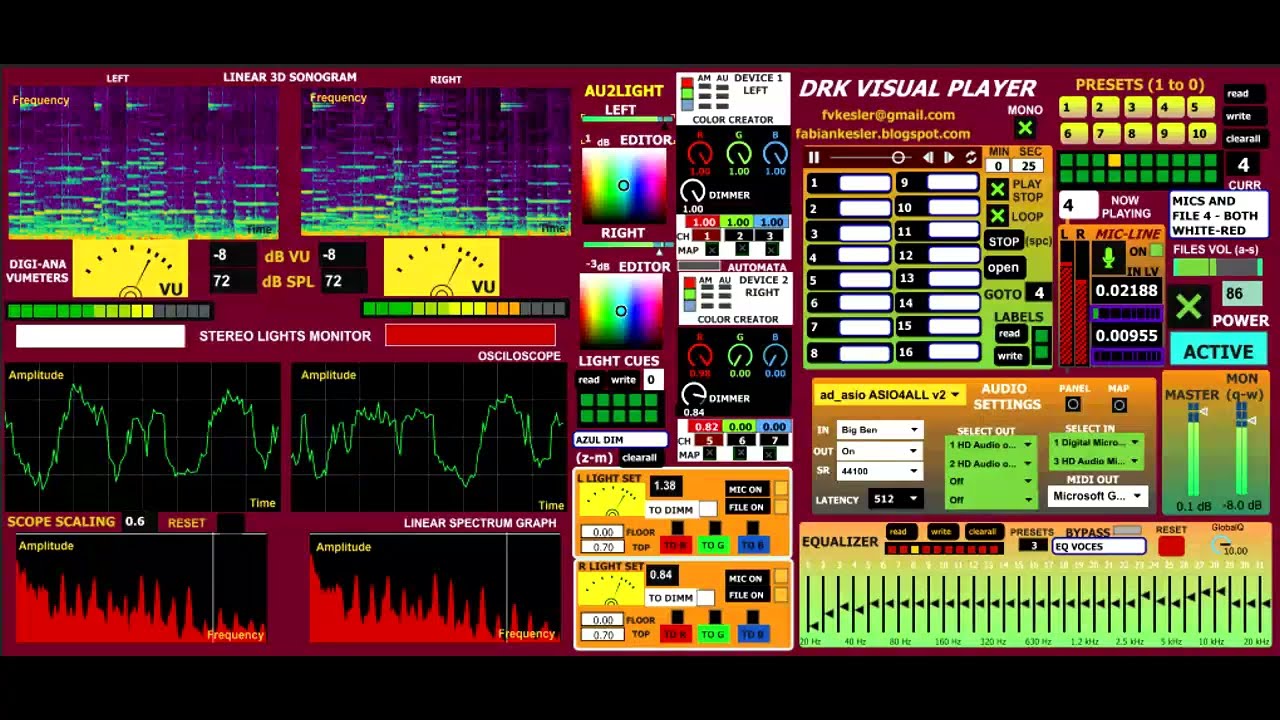Toggle the PLAY STOP checkbox

coord(997,190)
